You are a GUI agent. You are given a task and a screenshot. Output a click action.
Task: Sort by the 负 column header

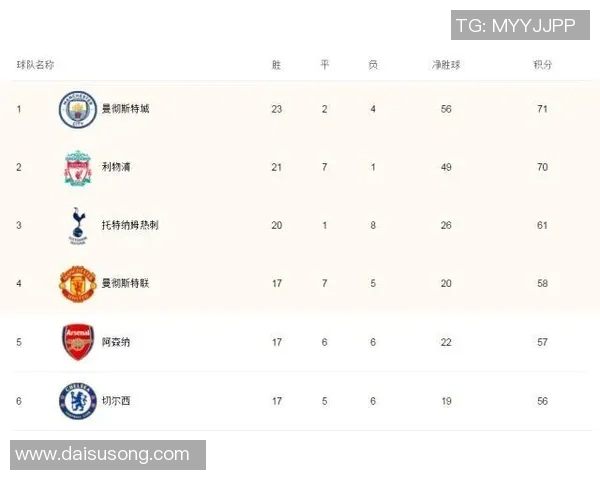373,65
